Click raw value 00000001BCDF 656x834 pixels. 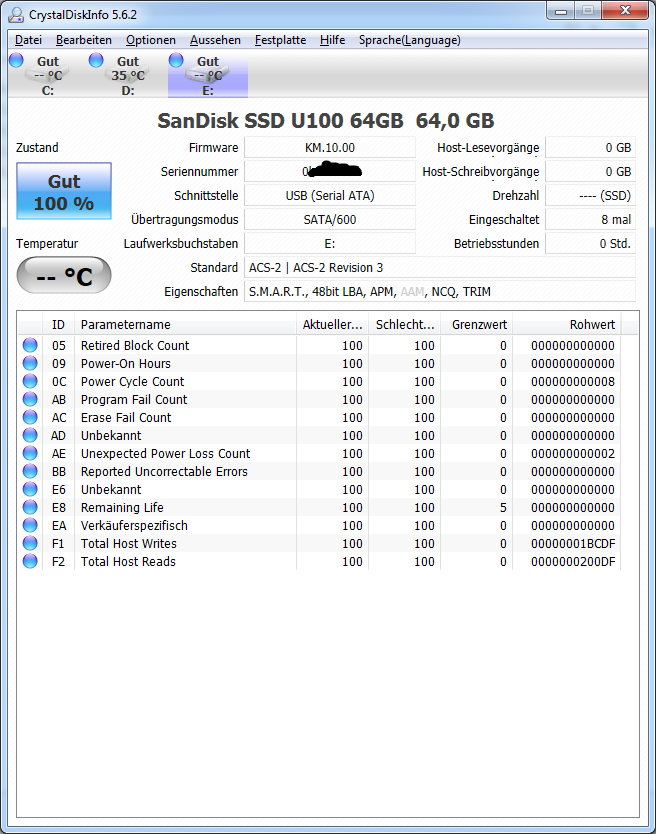click(x=573, y=544)
